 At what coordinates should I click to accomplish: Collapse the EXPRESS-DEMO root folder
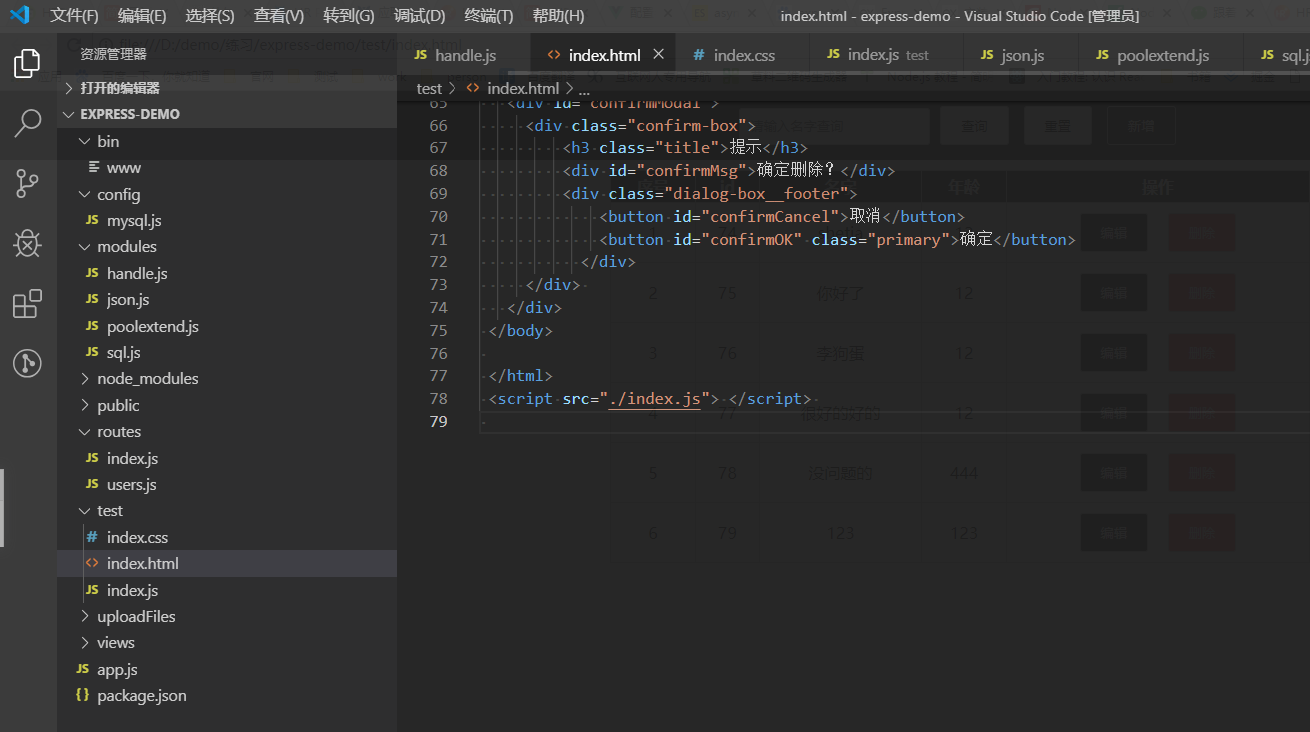coord(69,114)
